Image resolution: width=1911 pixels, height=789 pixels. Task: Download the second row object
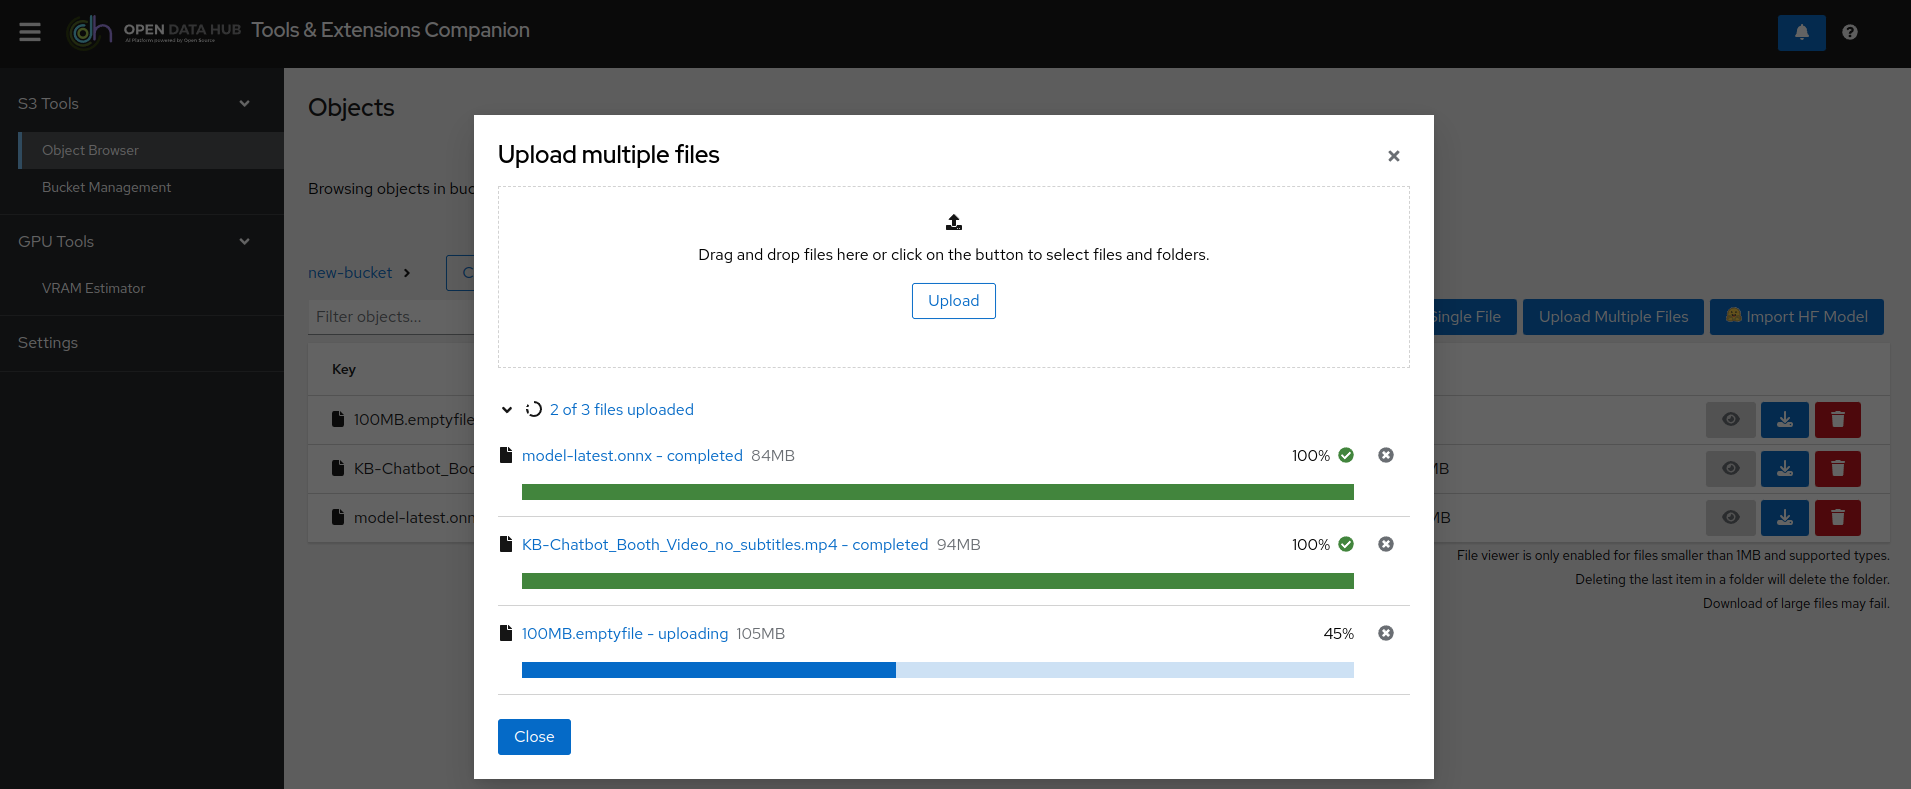(1785, 469)
